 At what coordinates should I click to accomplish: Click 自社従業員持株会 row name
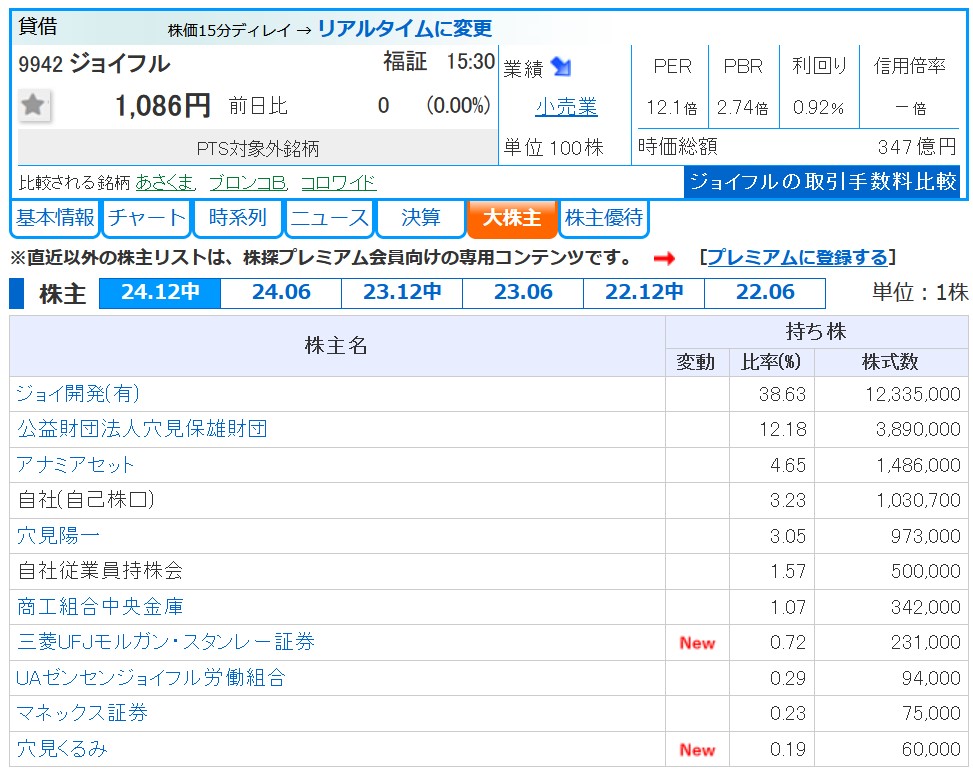101,571
